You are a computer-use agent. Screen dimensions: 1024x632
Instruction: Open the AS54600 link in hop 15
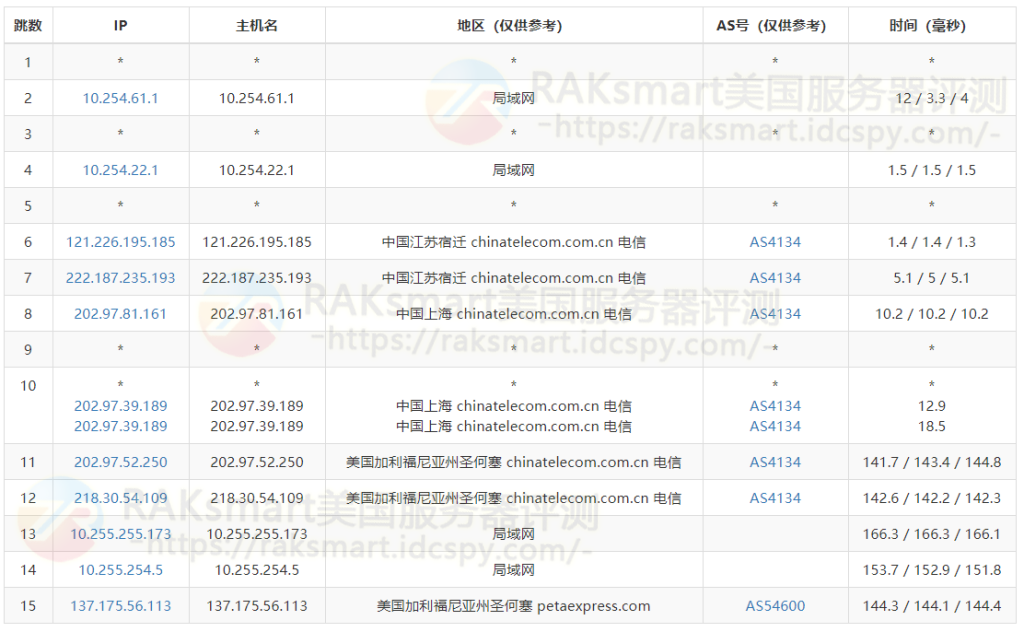click(775, 605)
